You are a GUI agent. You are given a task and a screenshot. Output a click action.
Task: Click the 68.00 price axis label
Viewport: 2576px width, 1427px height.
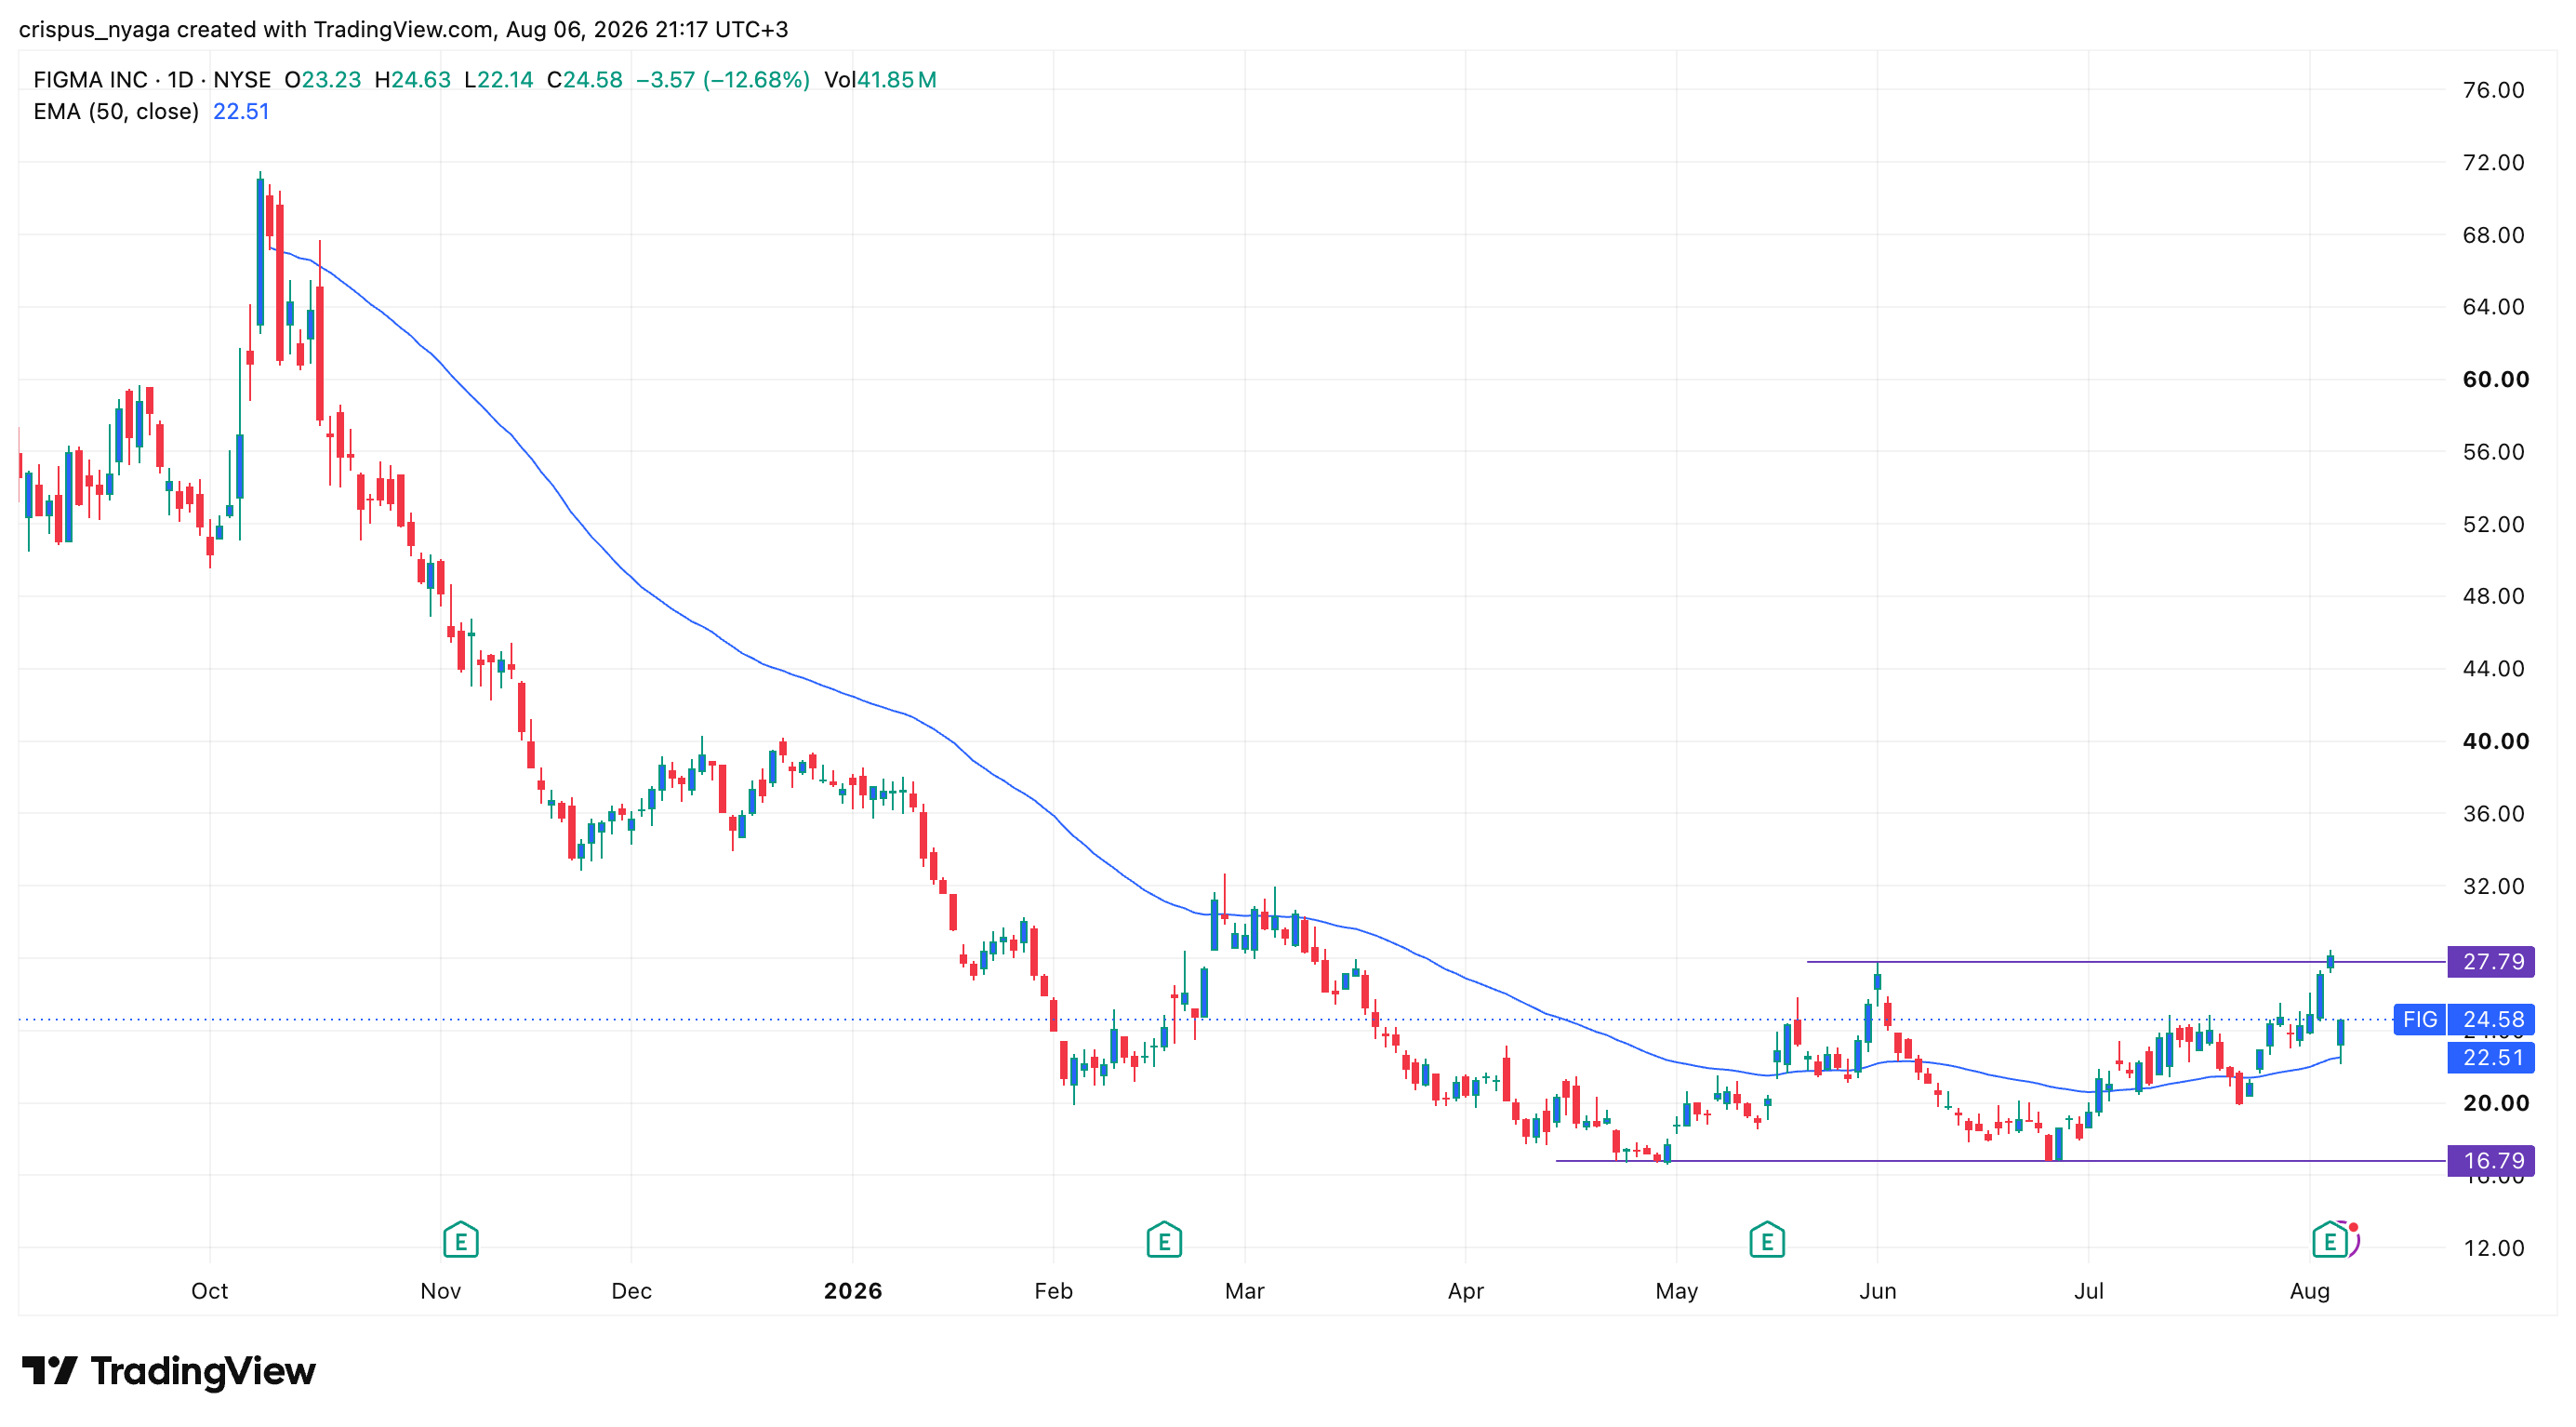point(2493,235)
